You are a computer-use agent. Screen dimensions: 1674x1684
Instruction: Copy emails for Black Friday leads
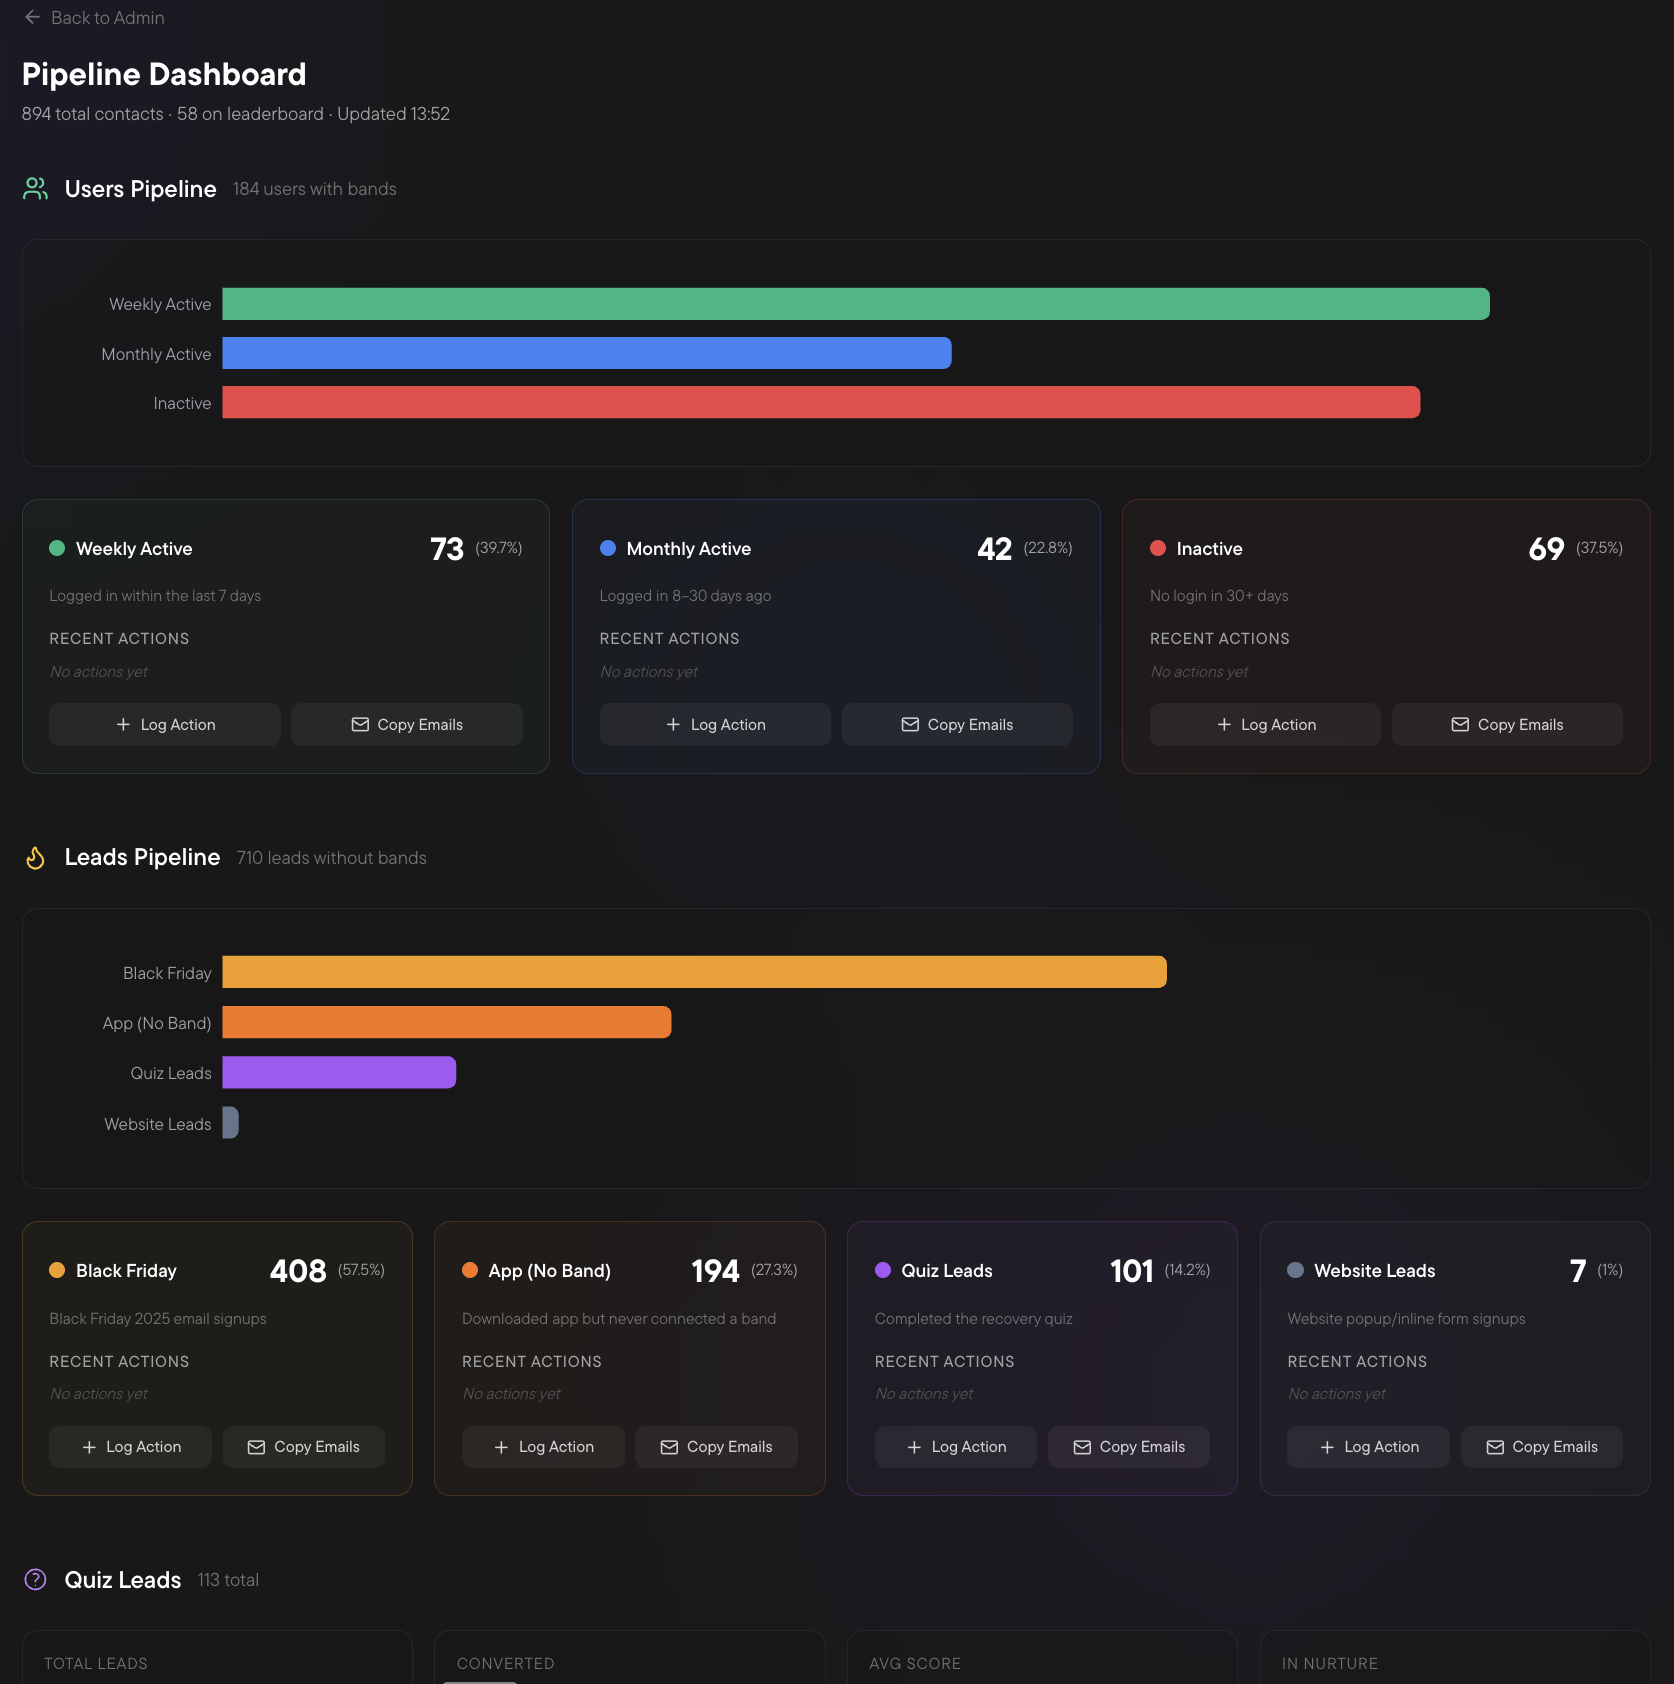304,1447
